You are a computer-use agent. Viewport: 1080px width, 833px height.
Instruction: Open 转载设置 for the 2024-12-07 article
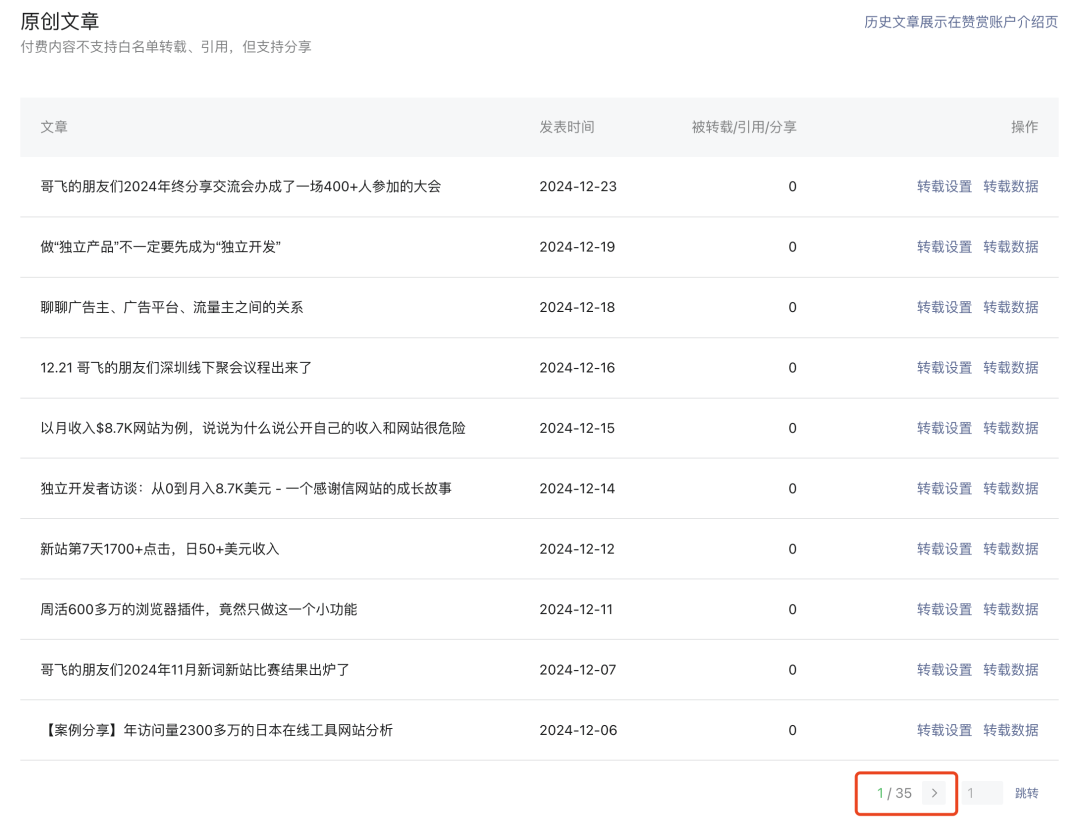944,670
